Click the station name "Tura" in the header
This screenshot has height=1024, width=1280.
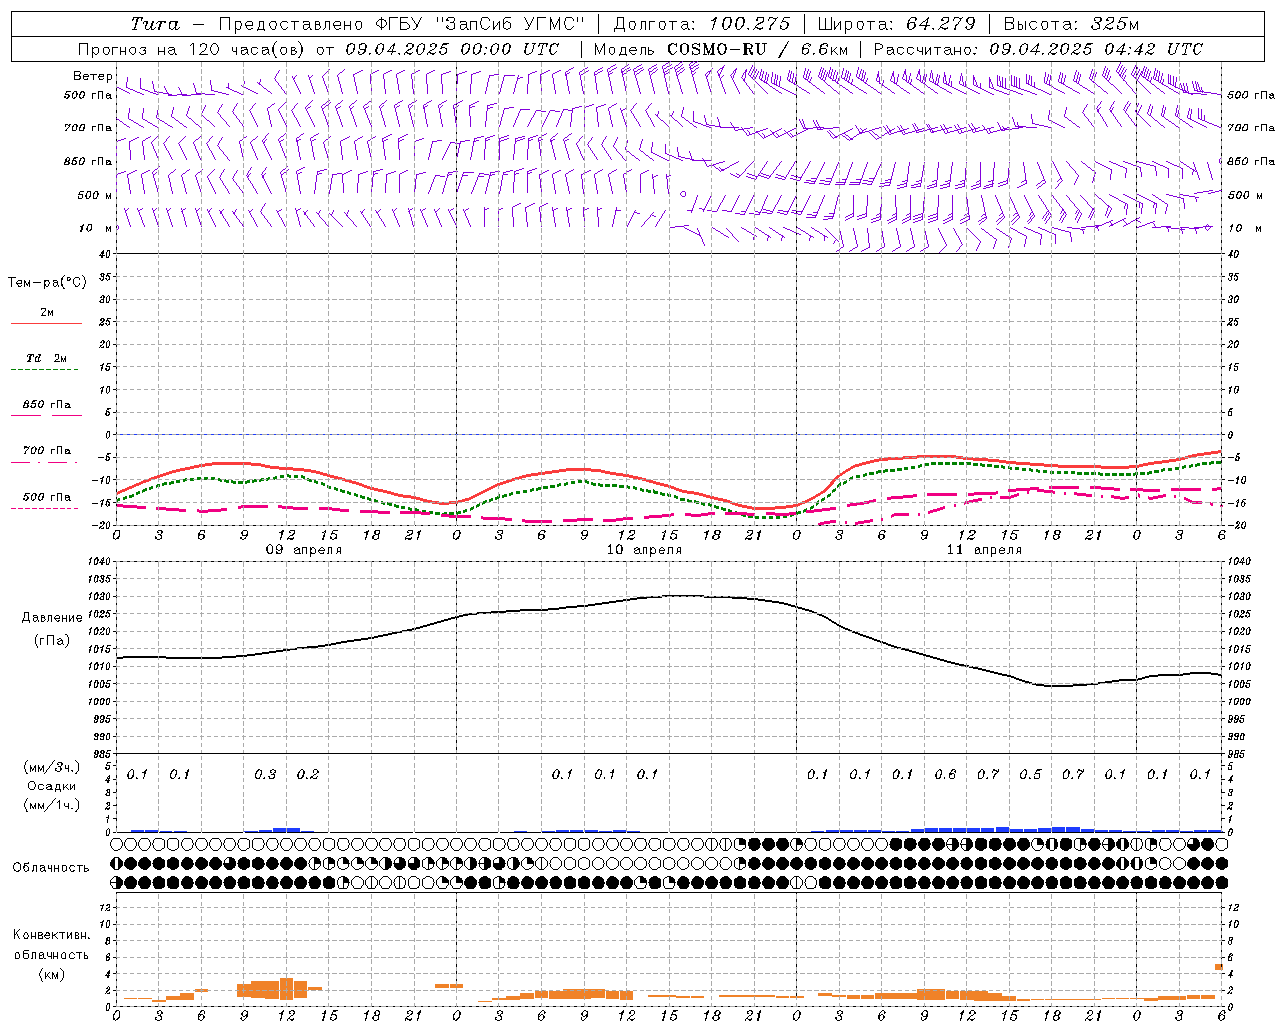156,24
